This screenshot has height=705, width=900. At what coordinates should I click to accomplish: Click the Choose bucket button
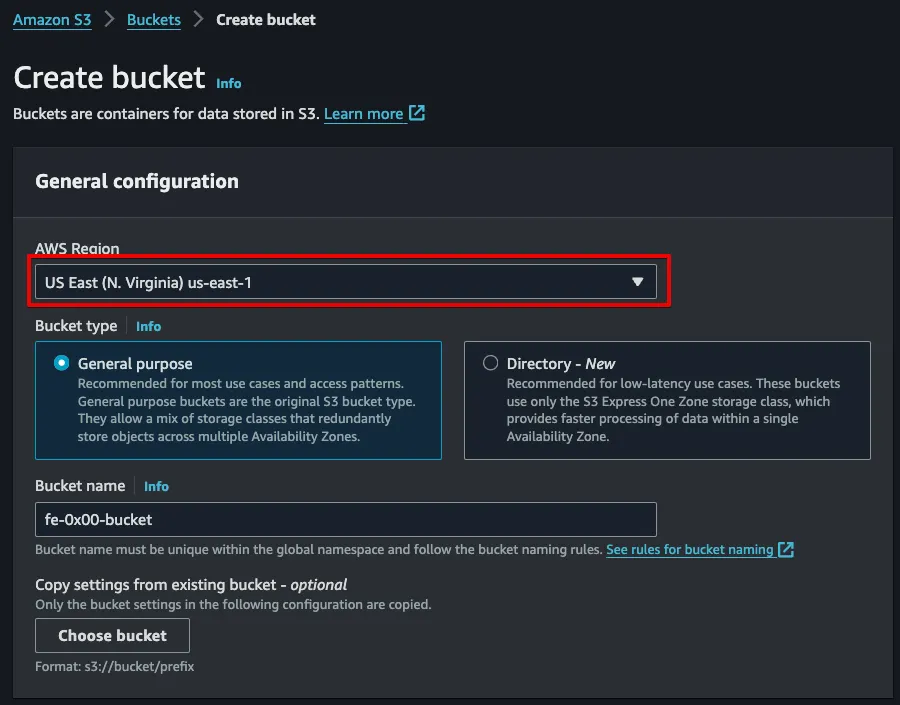point(112,635)
